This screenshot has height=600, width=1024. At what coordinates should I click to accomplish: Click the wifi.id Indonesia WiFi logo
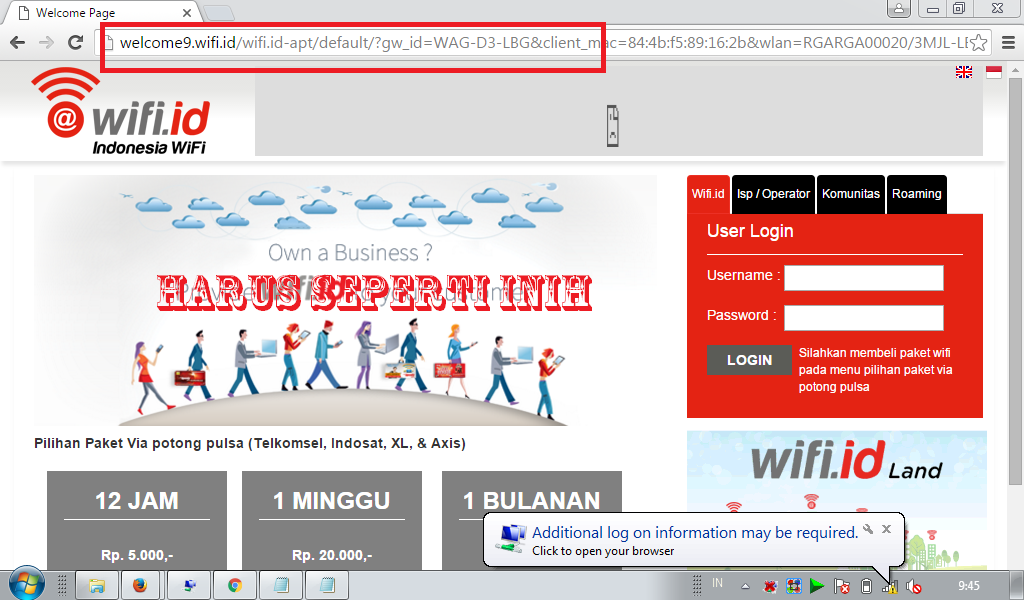point(121,111)
